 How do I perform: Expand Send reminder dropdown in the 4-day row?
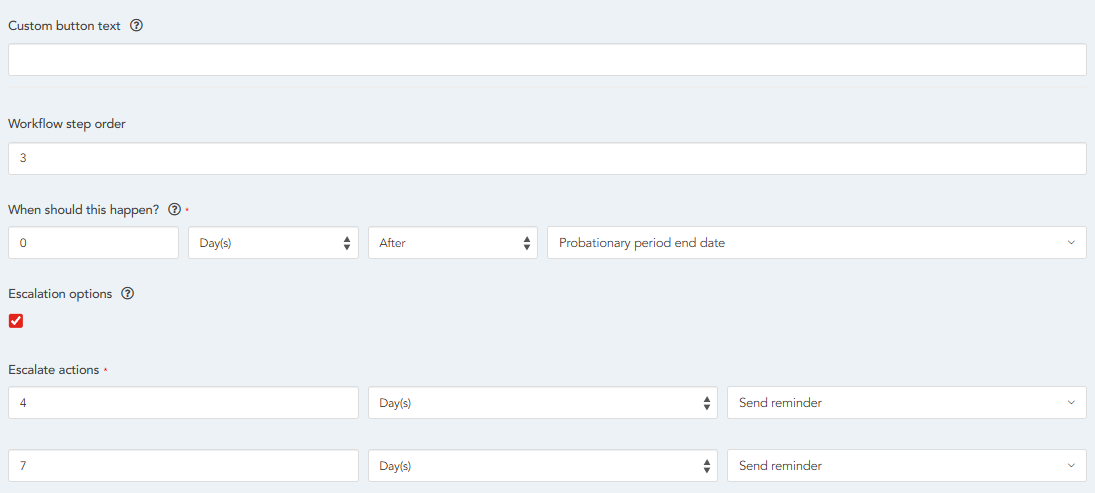[906, 403]
